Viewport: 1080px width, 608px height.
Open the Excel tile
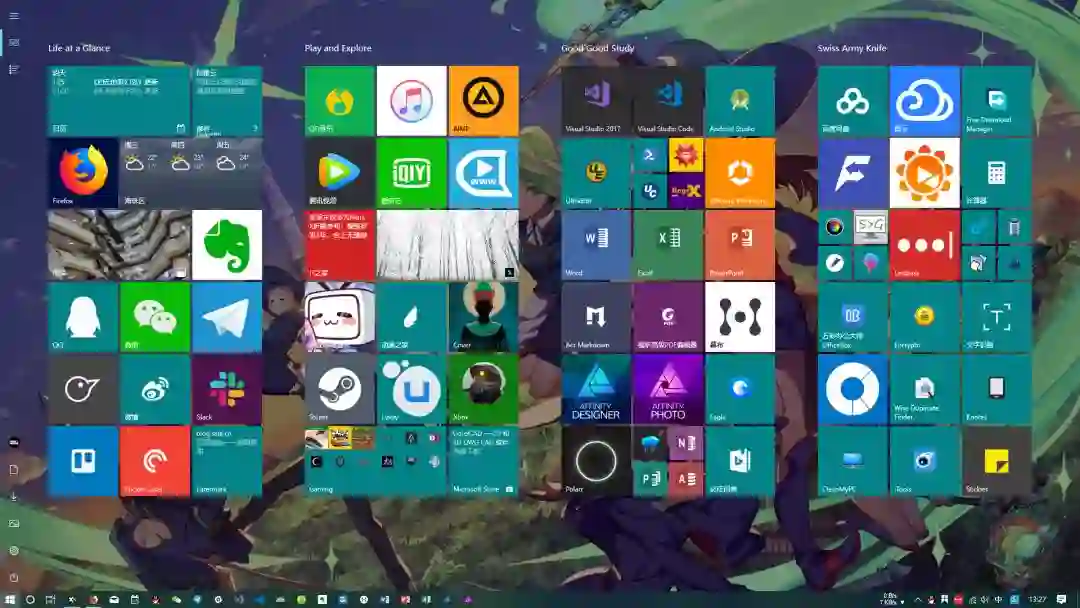669,244
